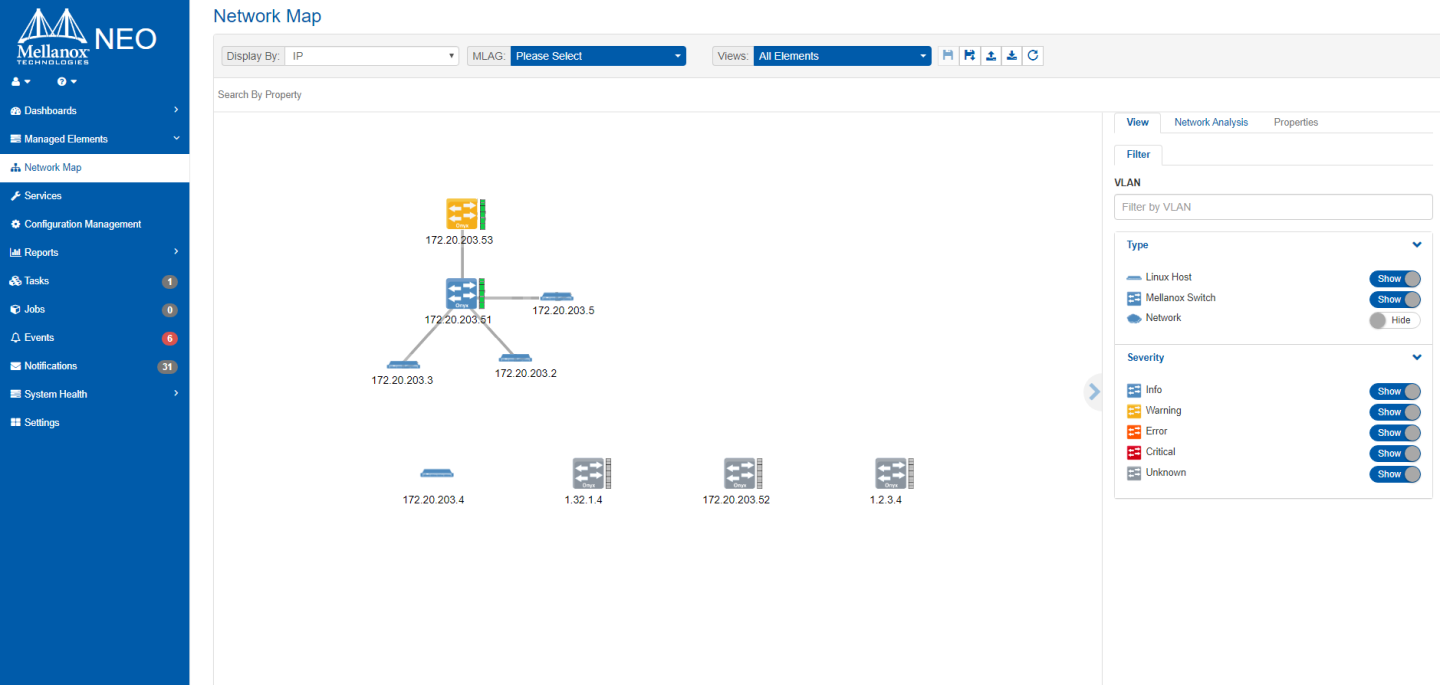
Task: Select the orange switch 172.20.203.53 node
Action: (x=461, y=215)
